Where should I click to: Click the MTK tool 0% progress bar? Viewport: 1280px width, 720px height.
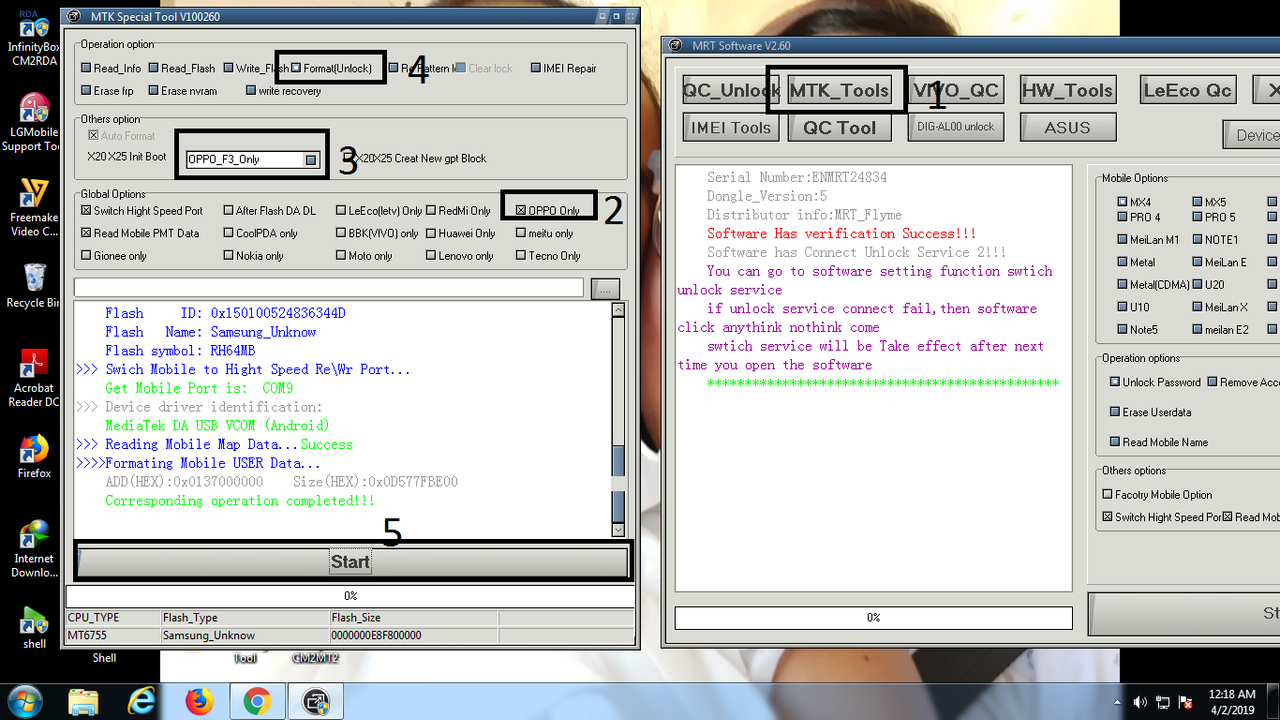click(x=350, y=596)
